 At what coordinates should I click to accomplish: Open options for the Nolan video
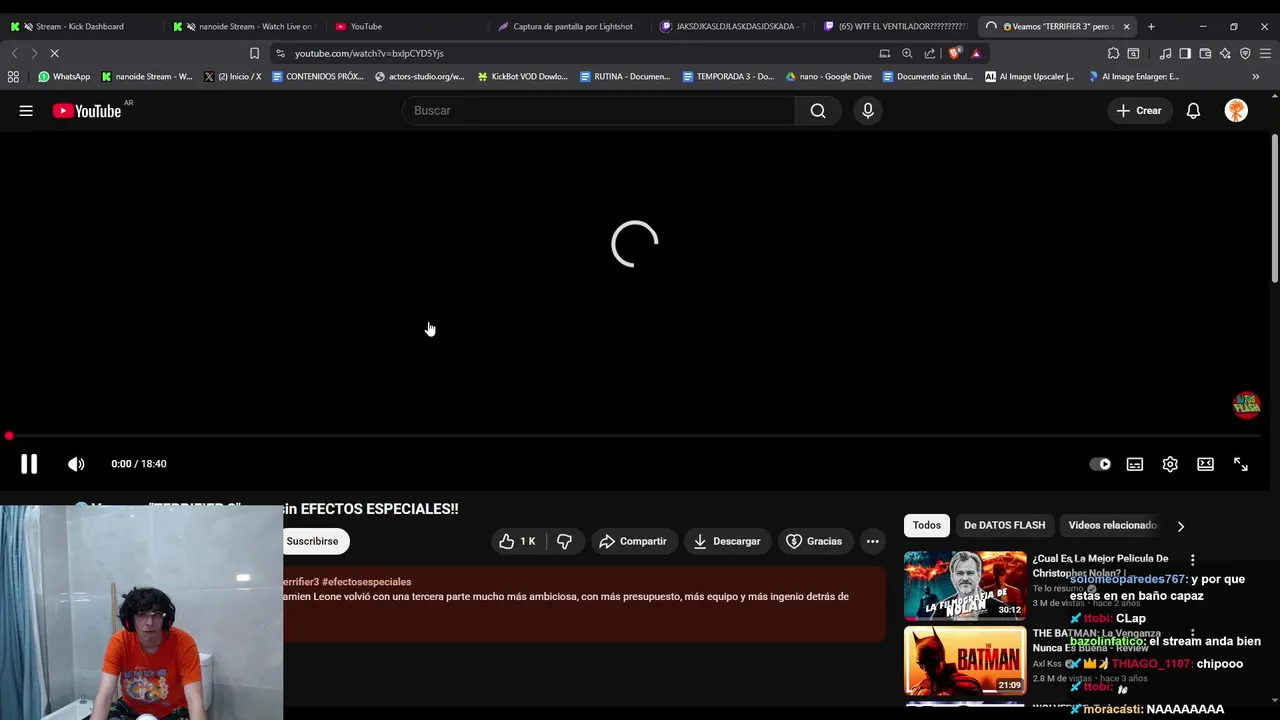(1192, 560)
